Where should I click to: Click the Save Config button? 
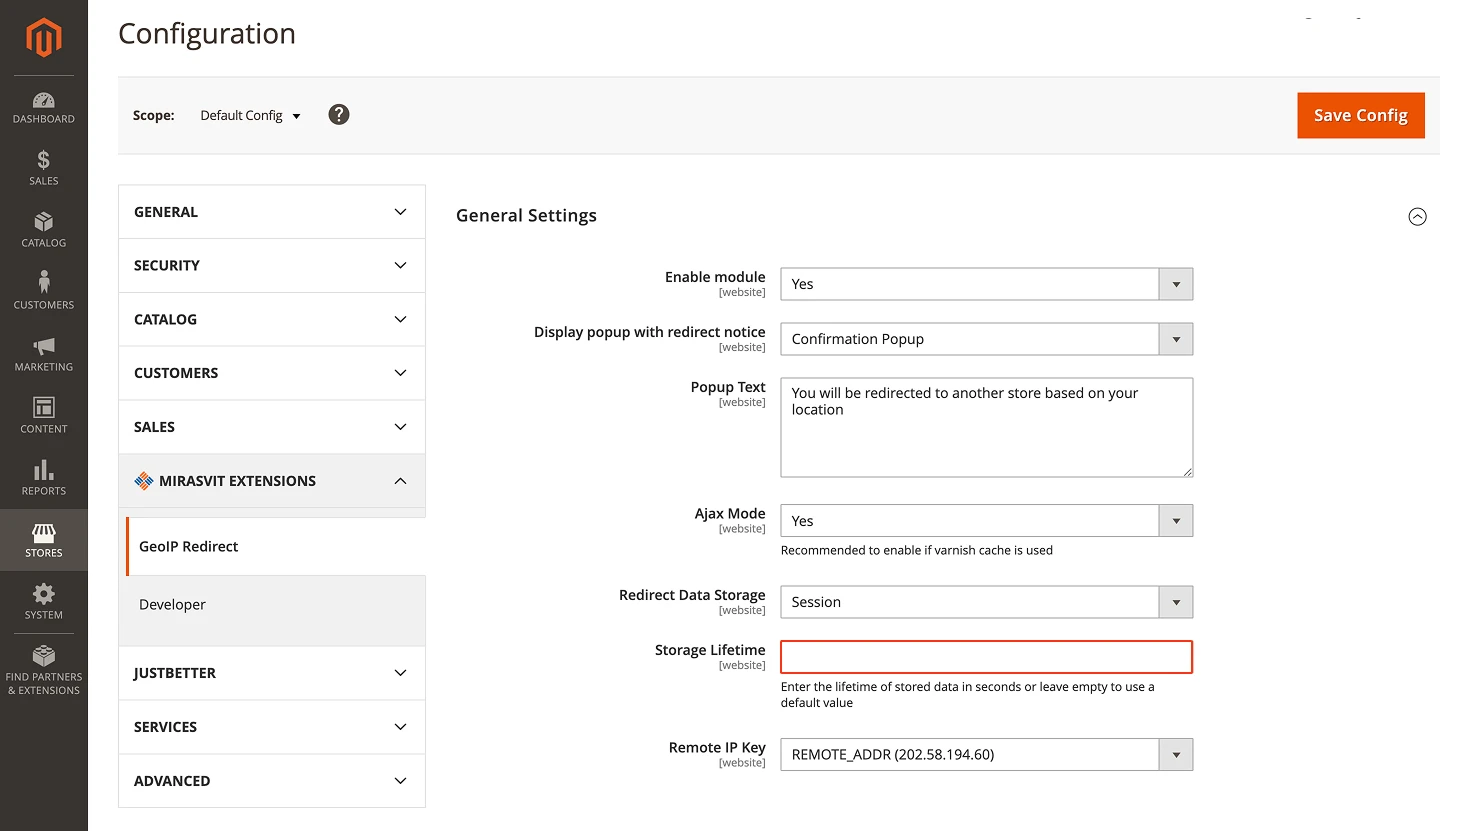[1360, 115]
